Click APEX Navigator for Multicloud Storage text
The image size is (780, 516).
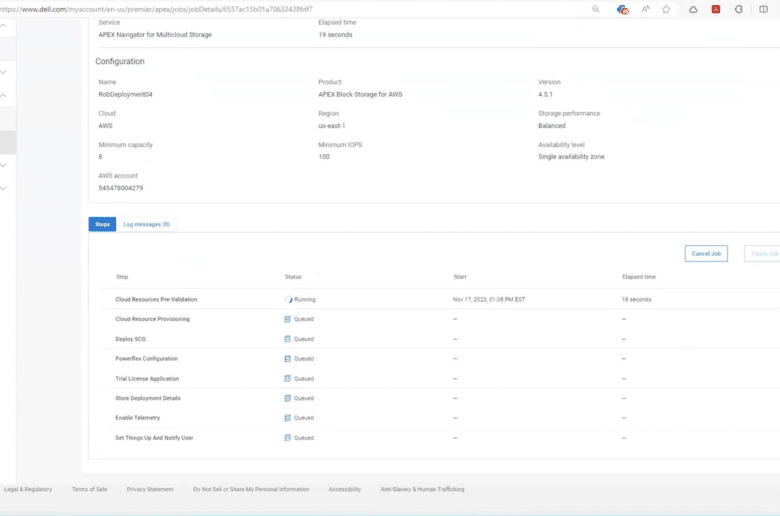155,35
